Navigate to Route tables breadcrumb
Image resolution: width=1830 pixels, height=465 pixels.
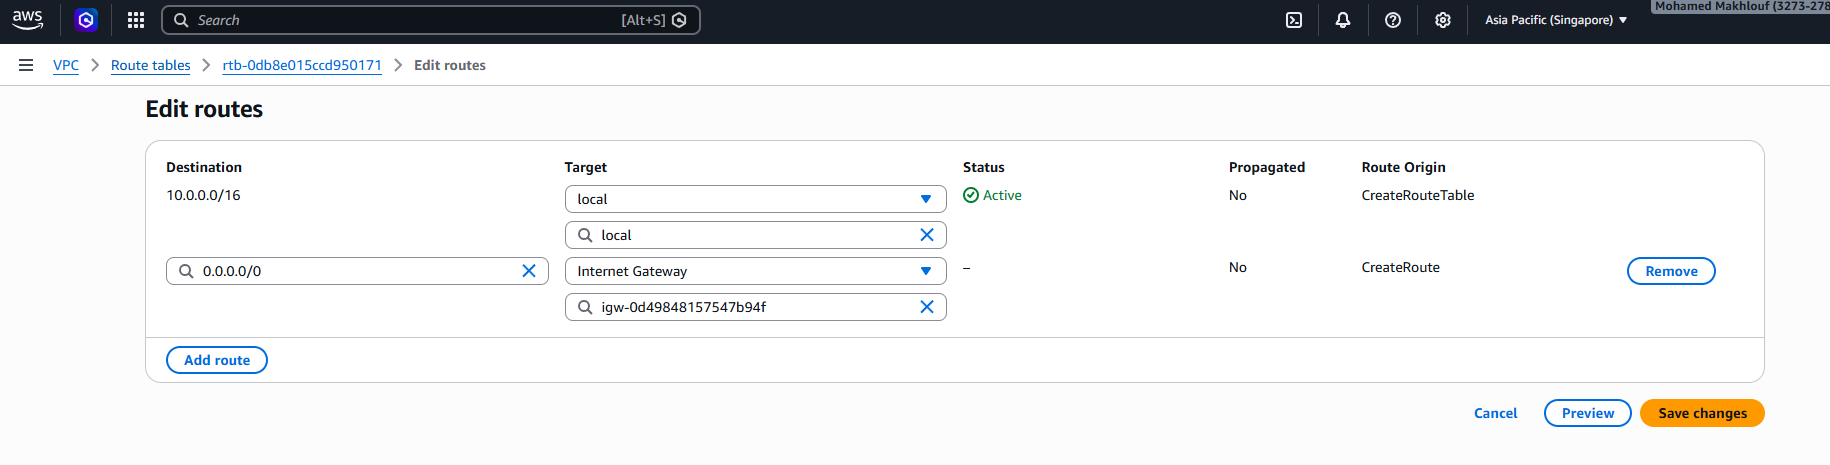[150, 65]
